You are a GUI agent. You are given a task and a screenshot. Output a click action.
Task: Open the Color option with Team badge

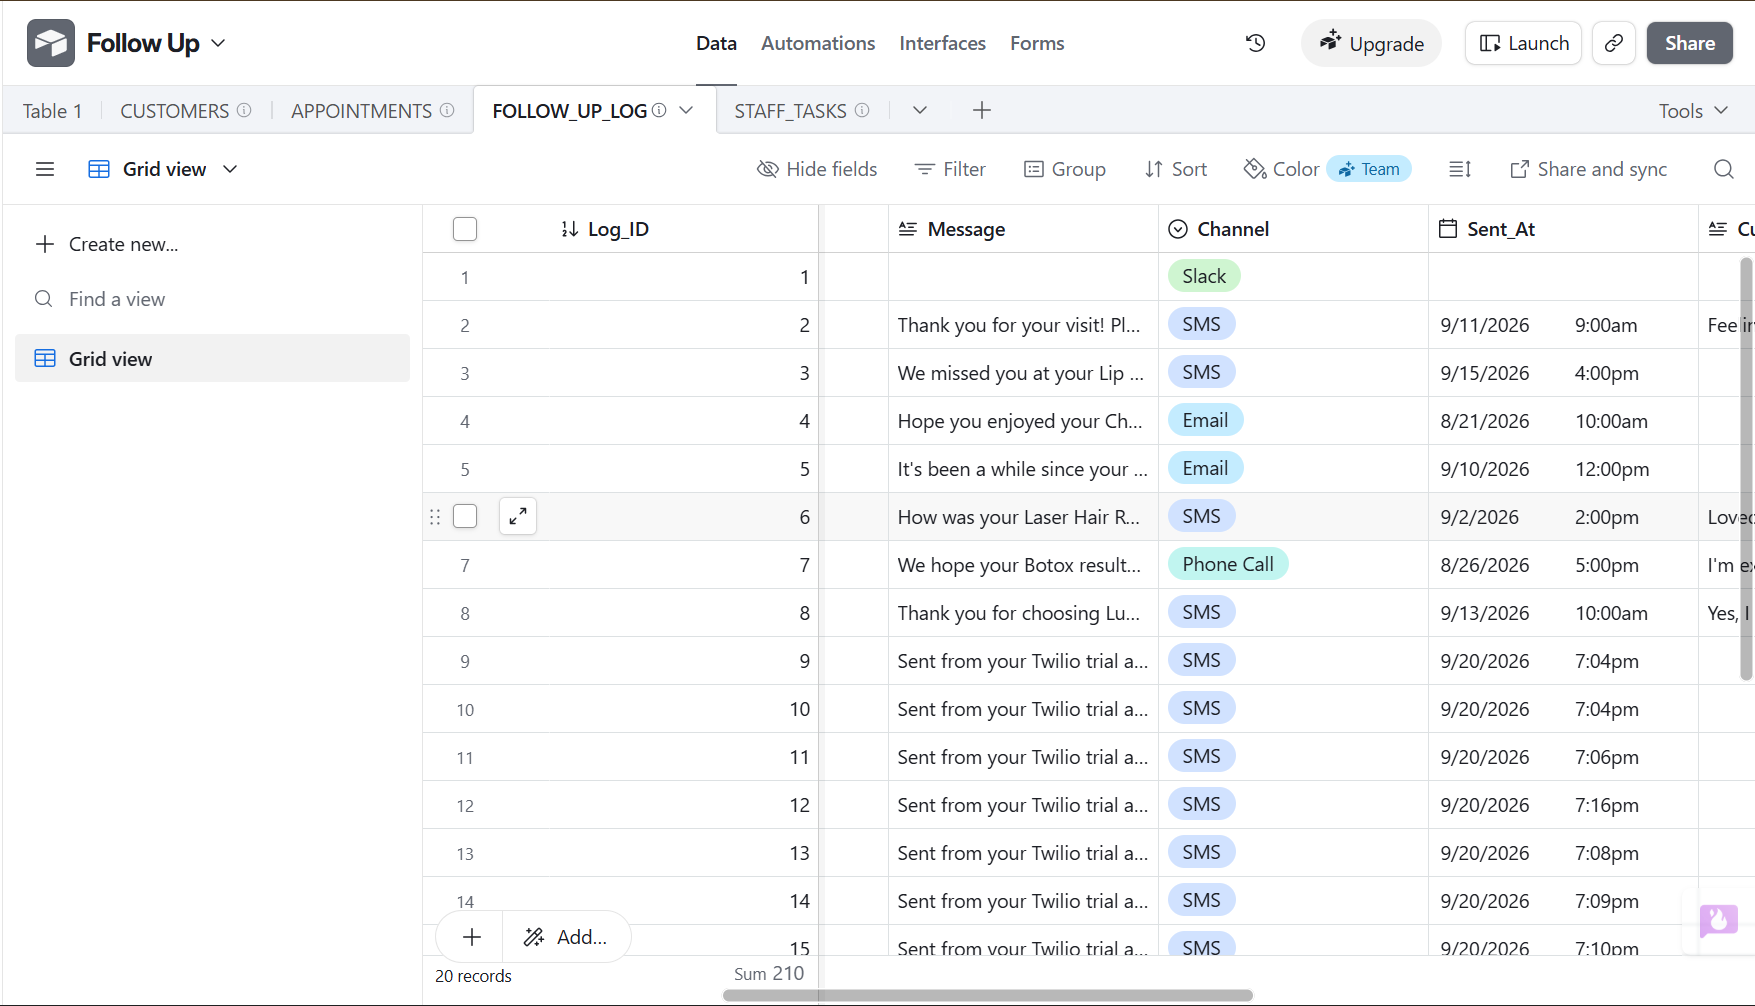click(1326, 169)
